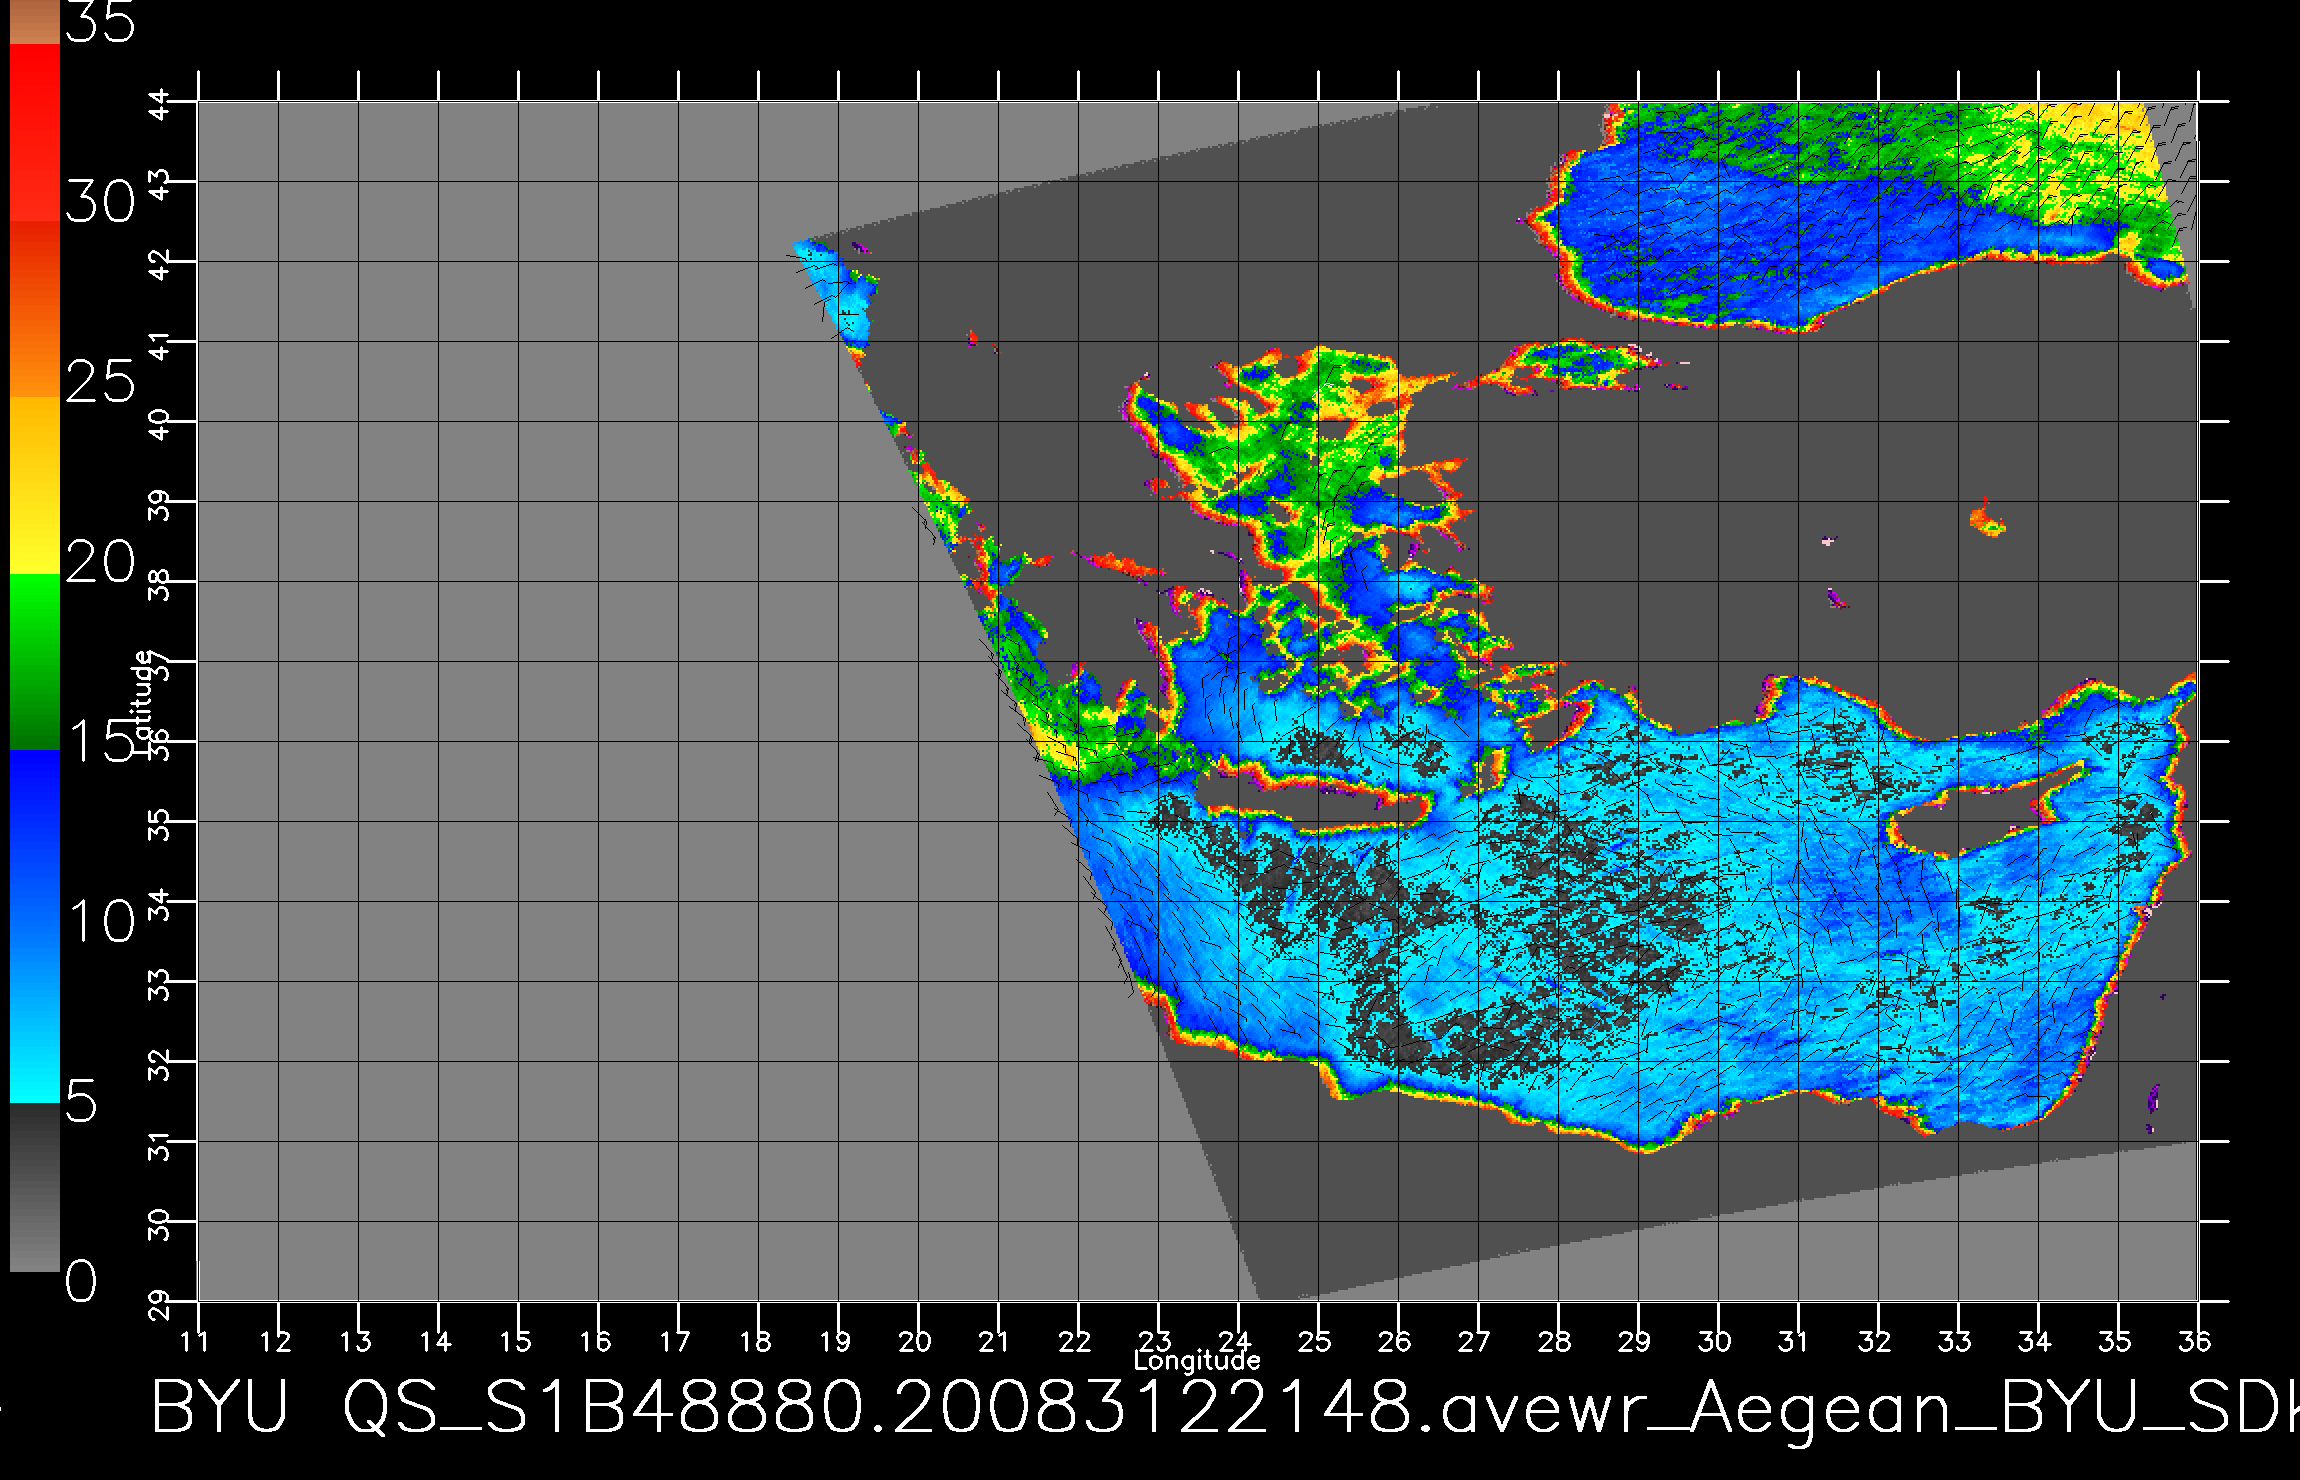Viewport: 2300px width, 1480px height.
Task: Click longitude tick label 34
Action: coord(2034,1341)
